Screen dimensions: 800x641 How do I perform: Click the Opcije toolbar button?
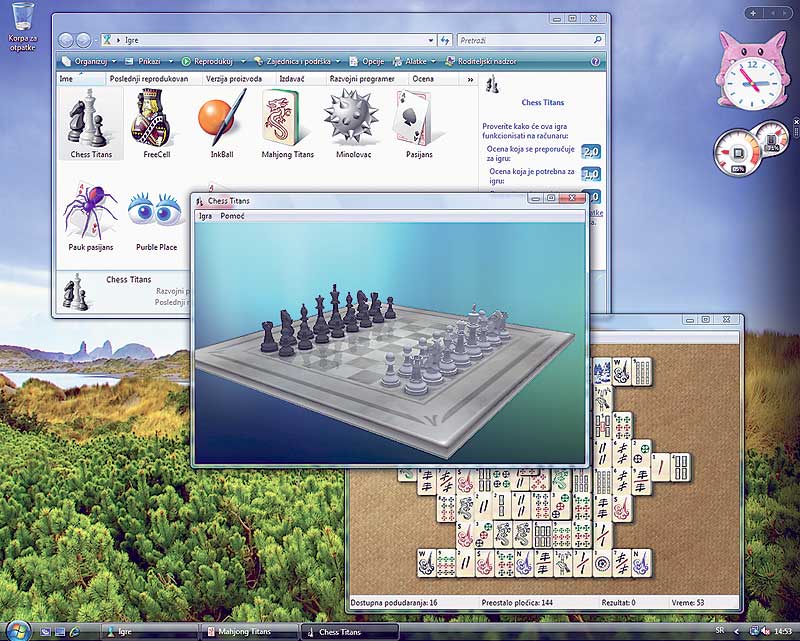tap(366, 62)
